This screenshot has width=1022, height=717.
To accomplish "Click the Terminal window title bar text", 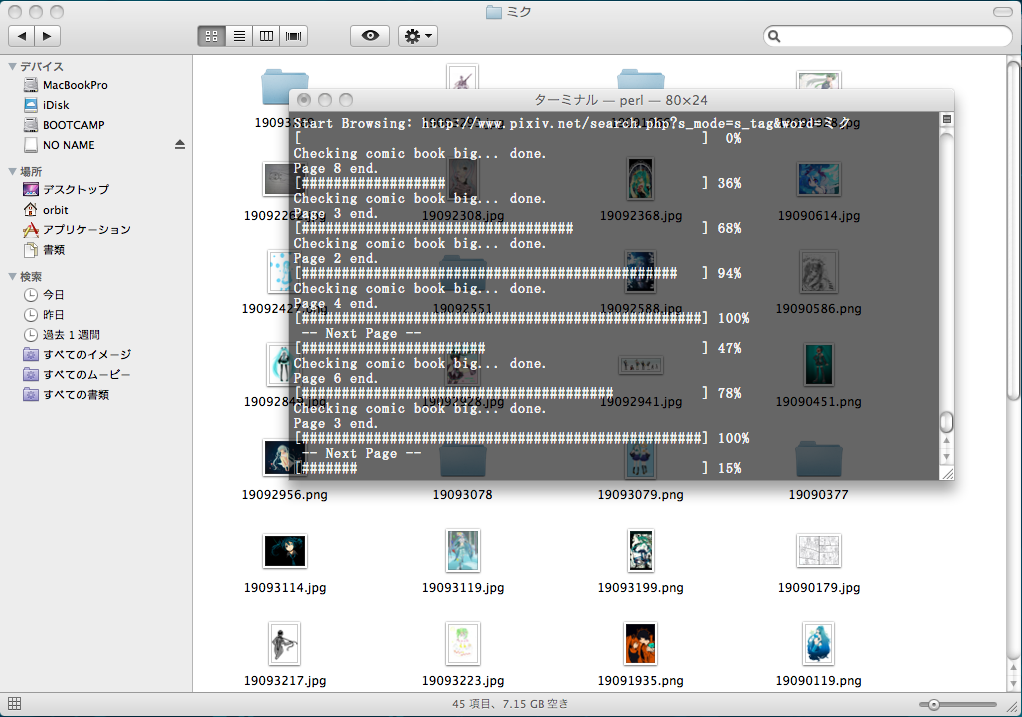I will pos(621,100).
